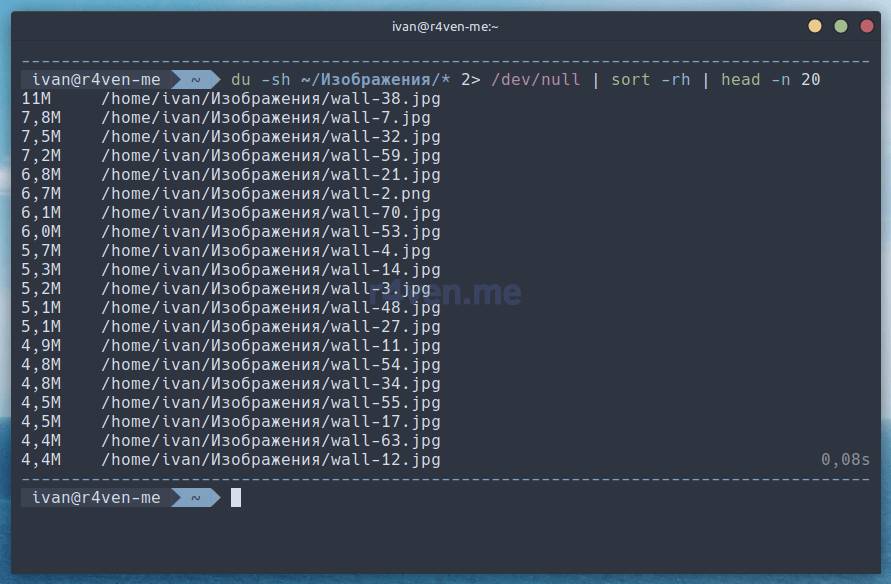Screen dimensions: 891x584
Task: Click the 'du' command in the command line
Action: click(x=241, y=79)
